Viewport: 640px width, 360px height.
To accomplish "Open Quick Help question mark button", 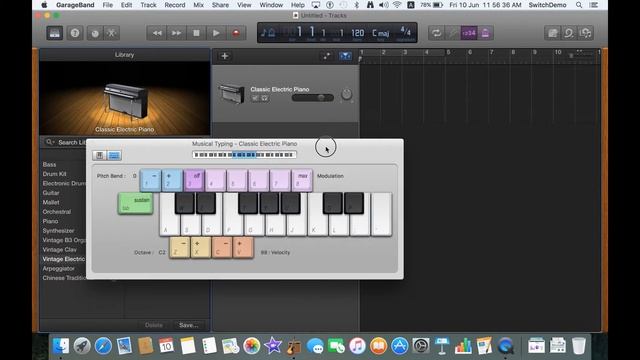I will 75,33.
